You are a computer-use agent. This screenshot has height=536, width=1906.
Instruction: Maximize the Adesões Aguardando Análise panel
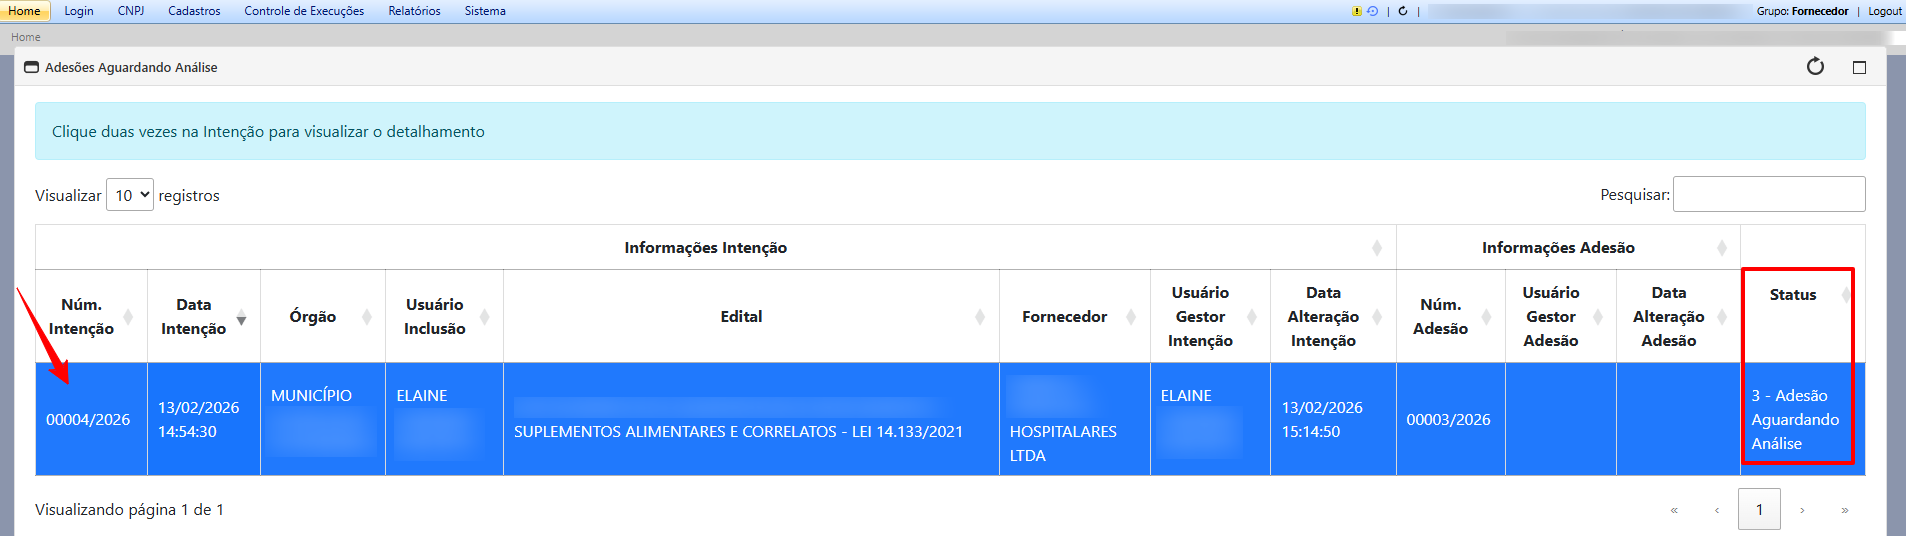click(1859, 67)
